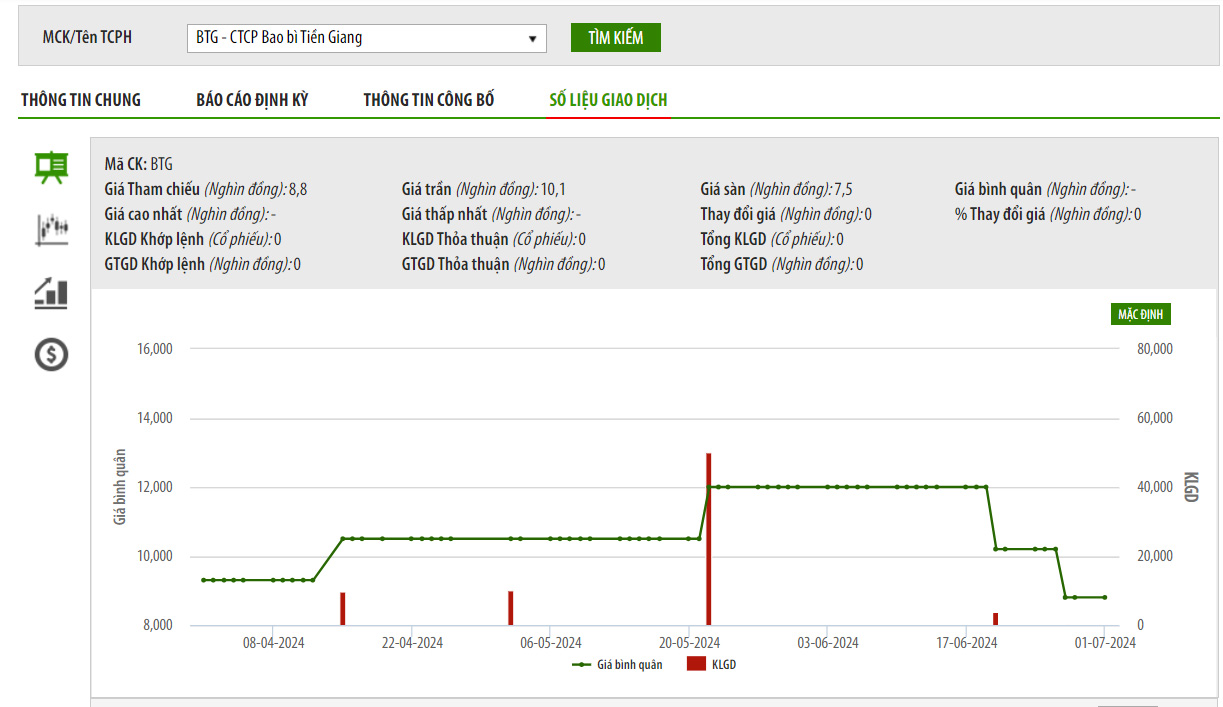This screenshot has width=1223, height=707.
Task: Click the small KLGD bar near 17-06-2024
Action: [995, 619]
